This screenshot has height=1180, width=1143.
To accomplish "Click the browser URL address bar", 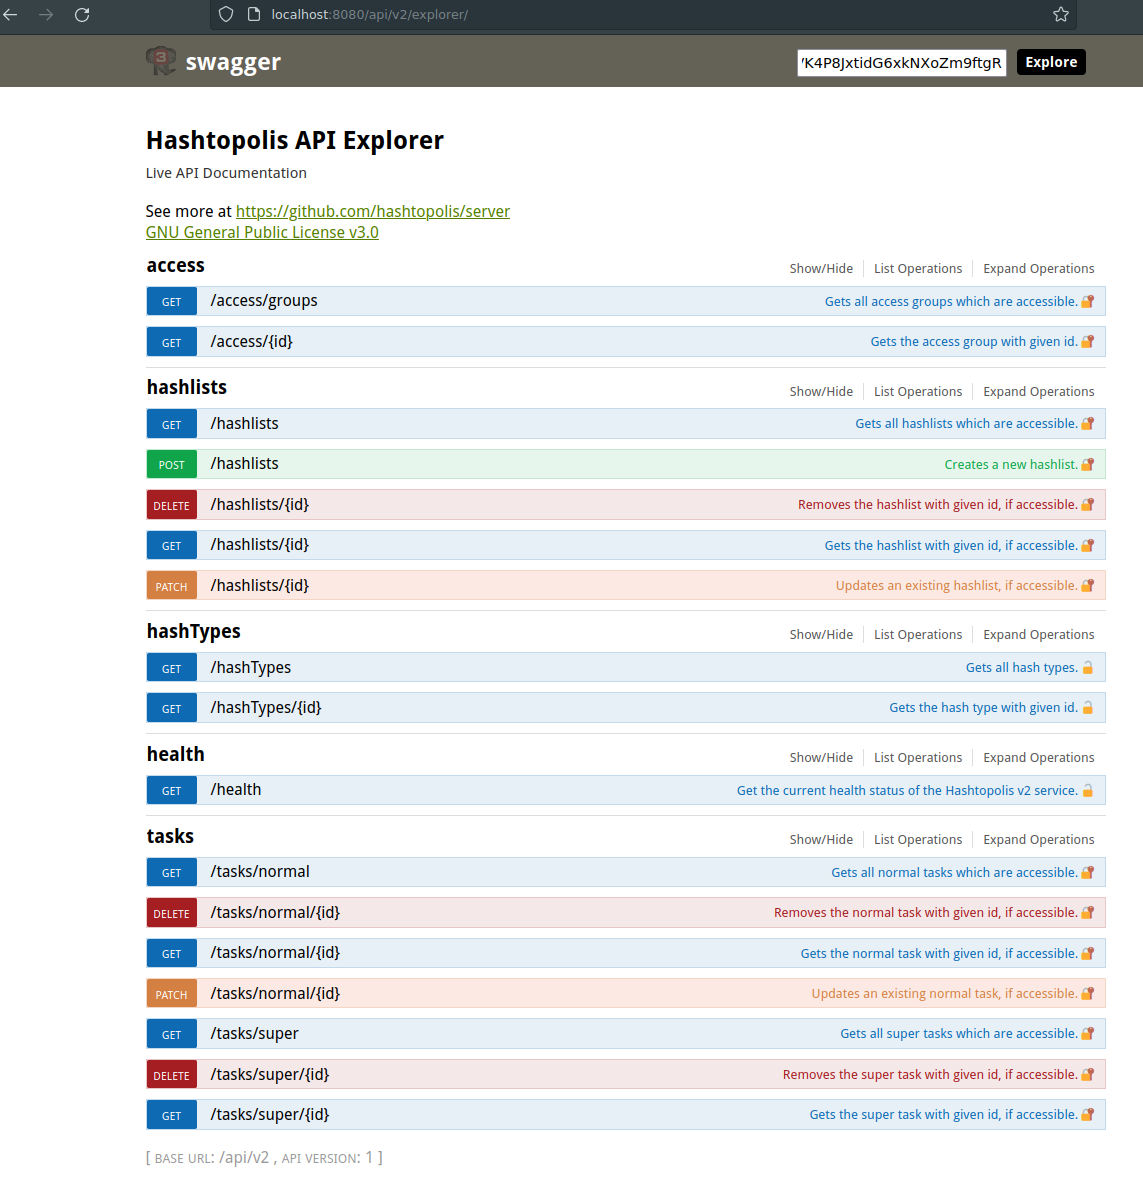I will [643, 14].
